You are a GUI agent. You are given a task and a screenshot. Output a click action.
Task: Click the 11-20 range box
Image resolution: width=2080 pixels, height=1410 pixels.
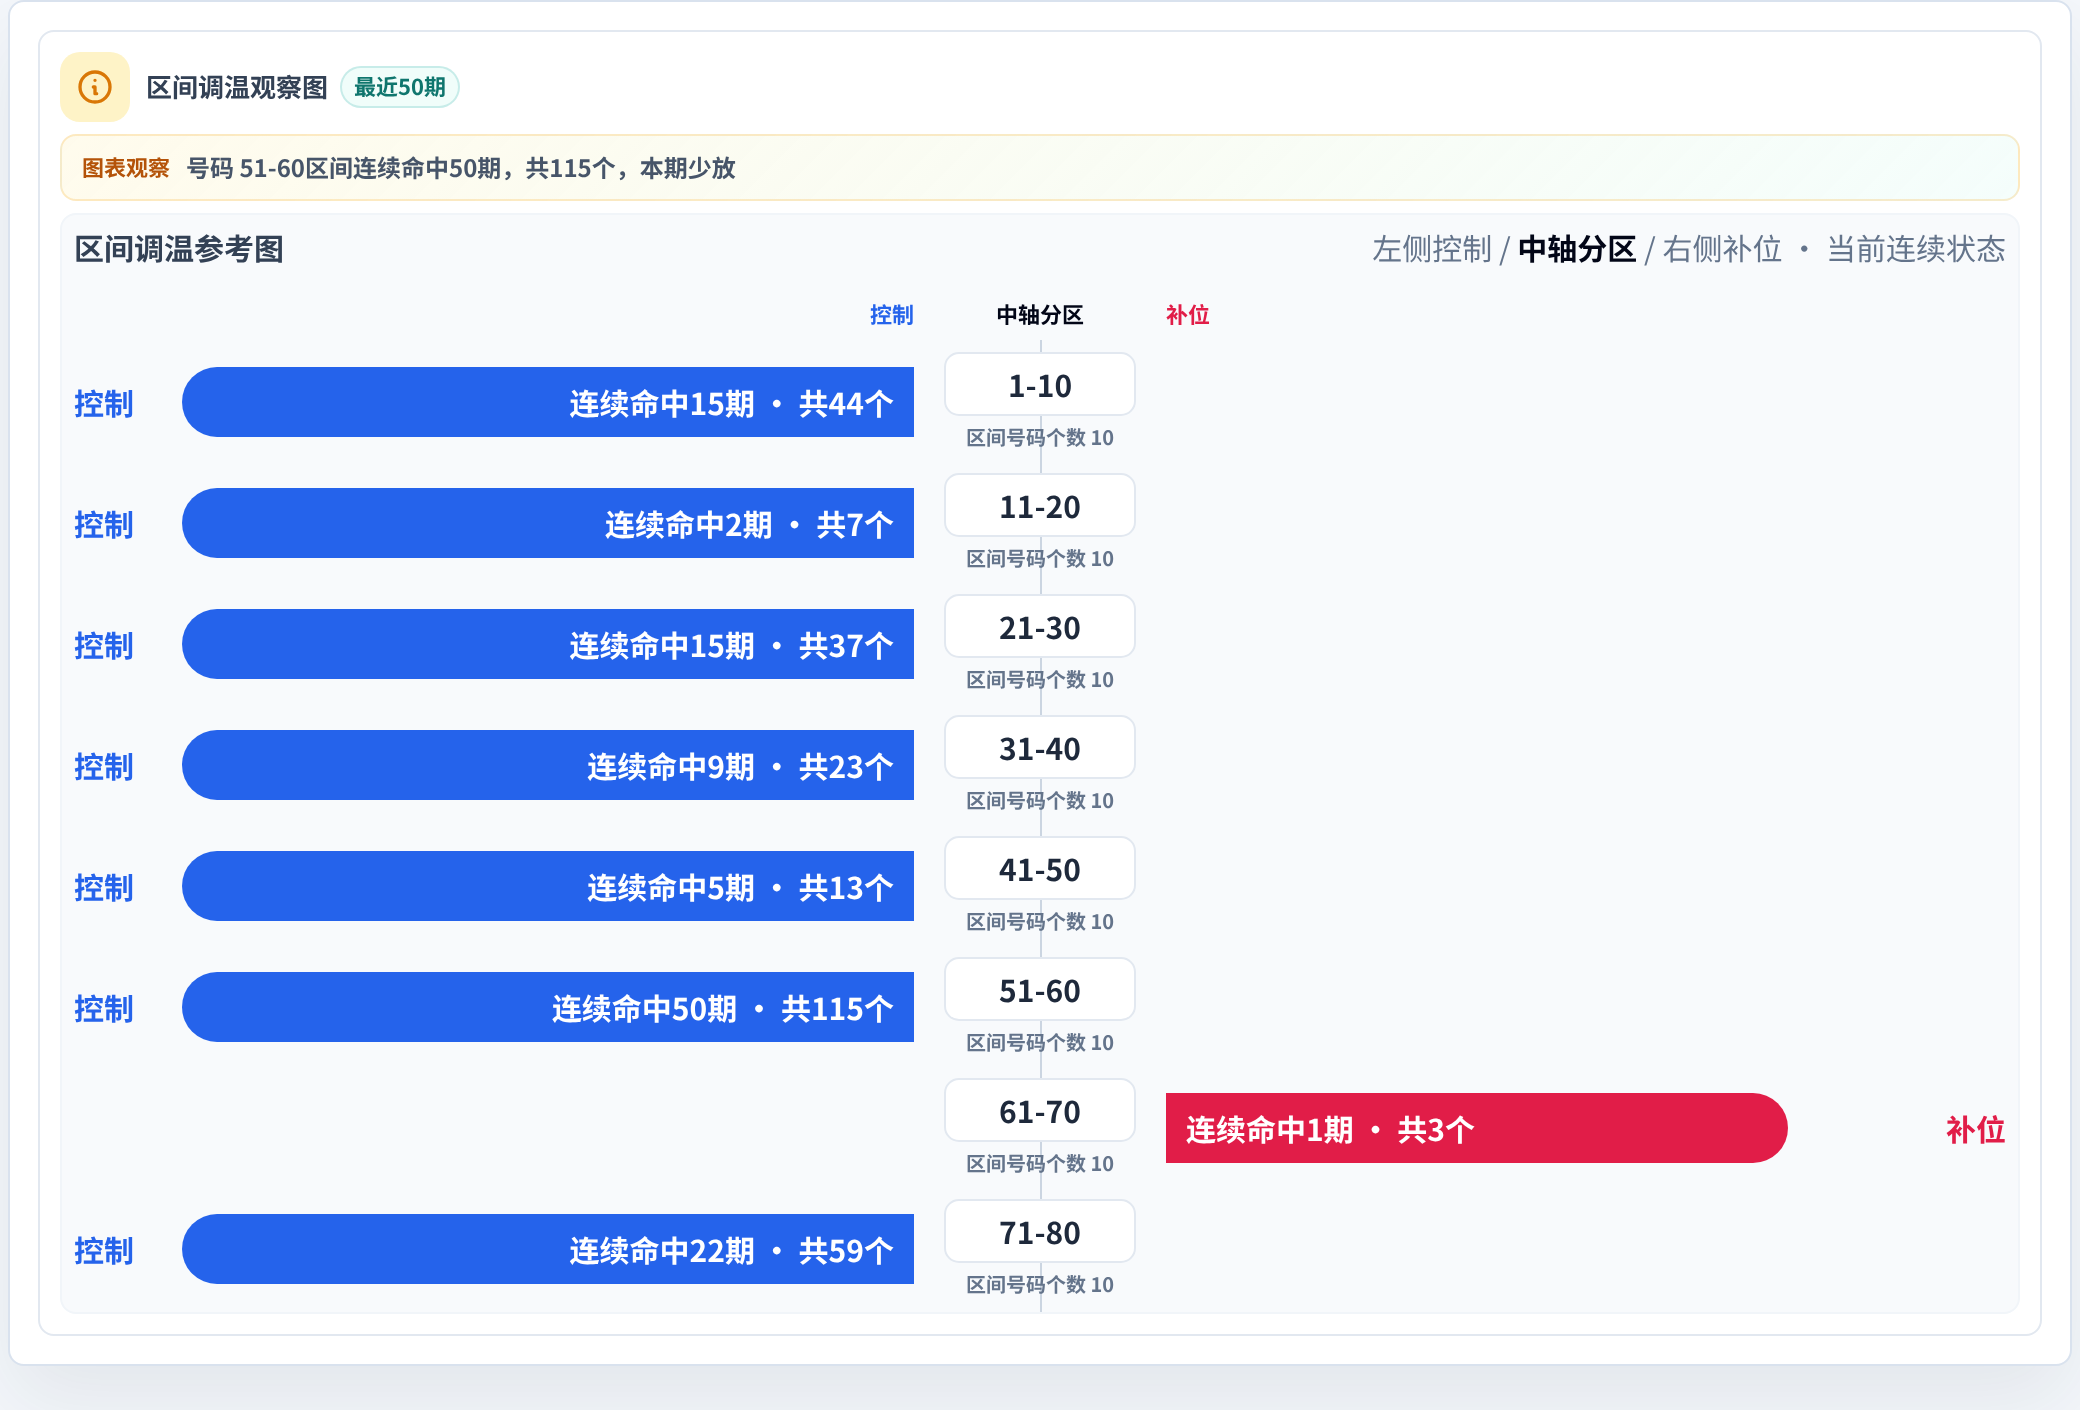tap(1040, 506)
